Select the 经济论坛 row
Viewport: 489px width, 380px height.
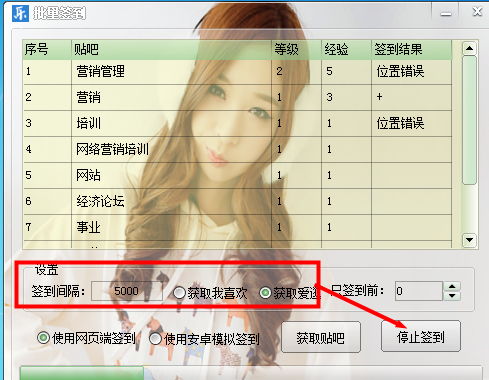click(237, 201)
